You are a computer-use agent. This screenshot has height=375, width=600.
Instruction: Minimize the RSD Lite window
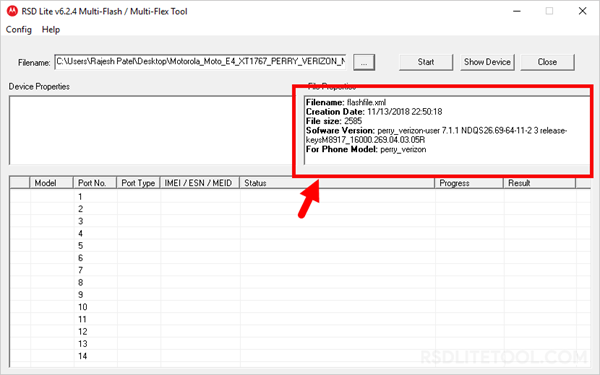tap(517, 11)
